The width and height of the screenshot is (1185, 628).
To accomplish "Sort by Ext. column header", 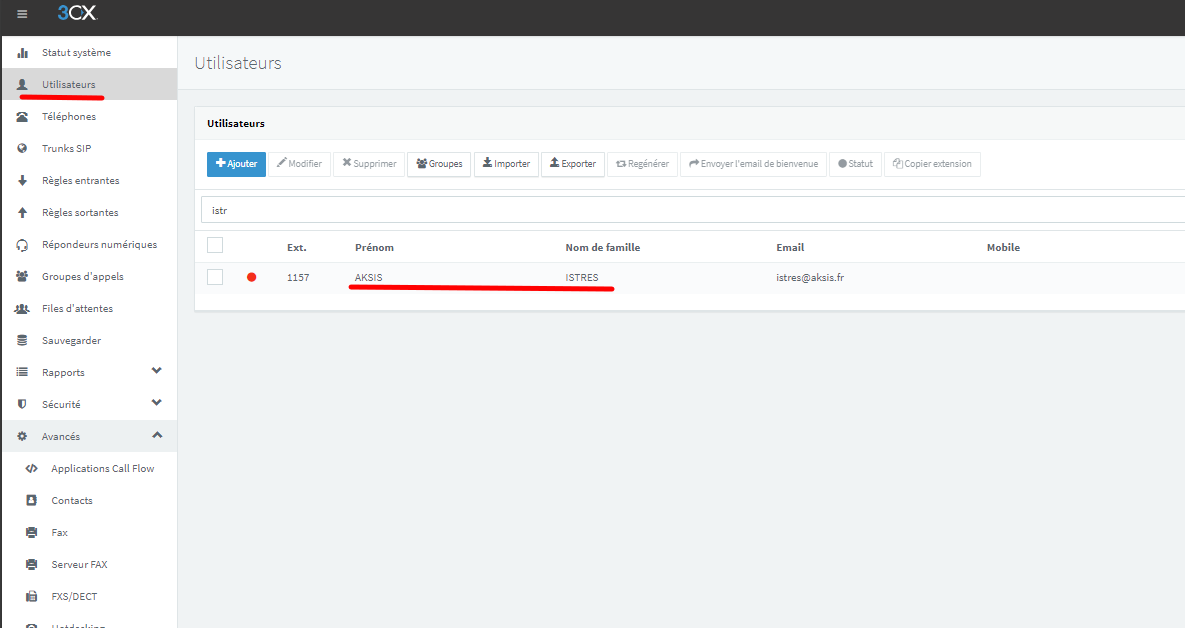I will (296, 248).
